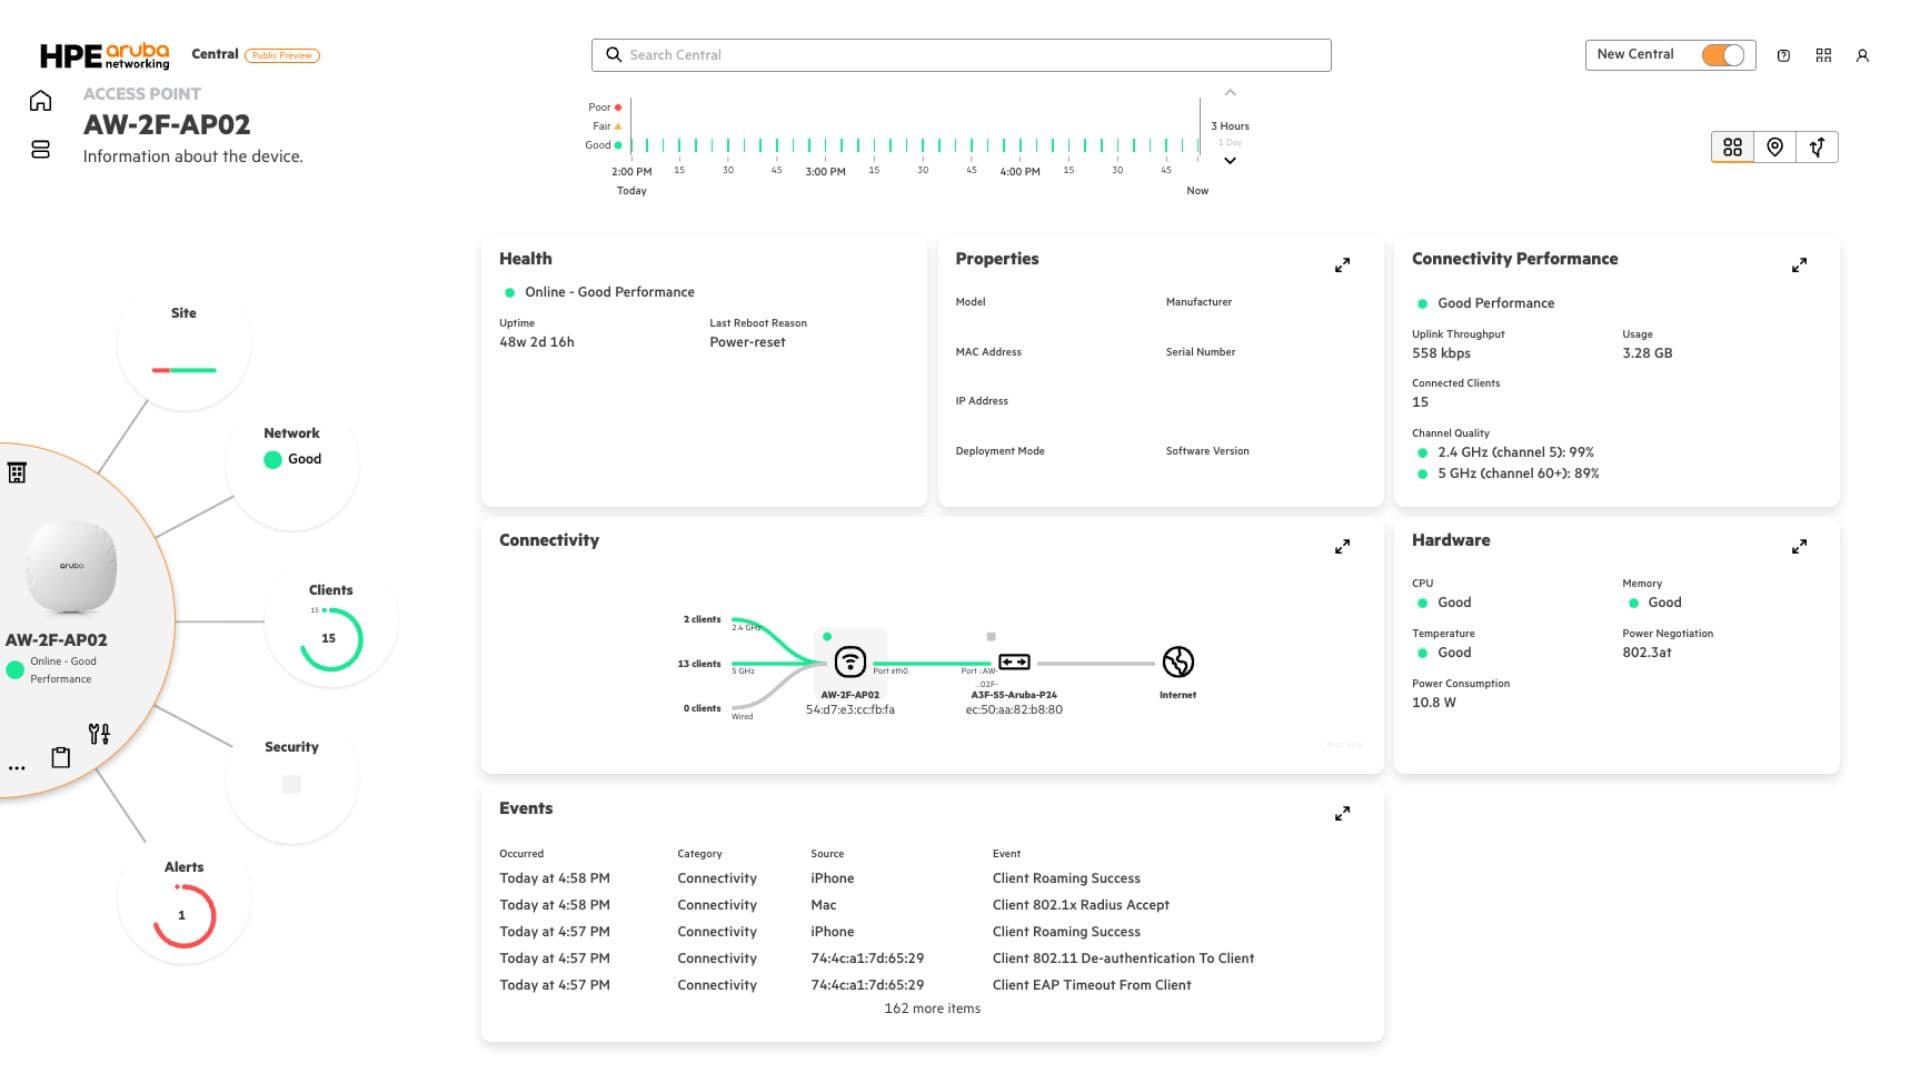This screenshot has height=1080, width=1920.
Task: Click the 162 more items link
Action: 931,1008
